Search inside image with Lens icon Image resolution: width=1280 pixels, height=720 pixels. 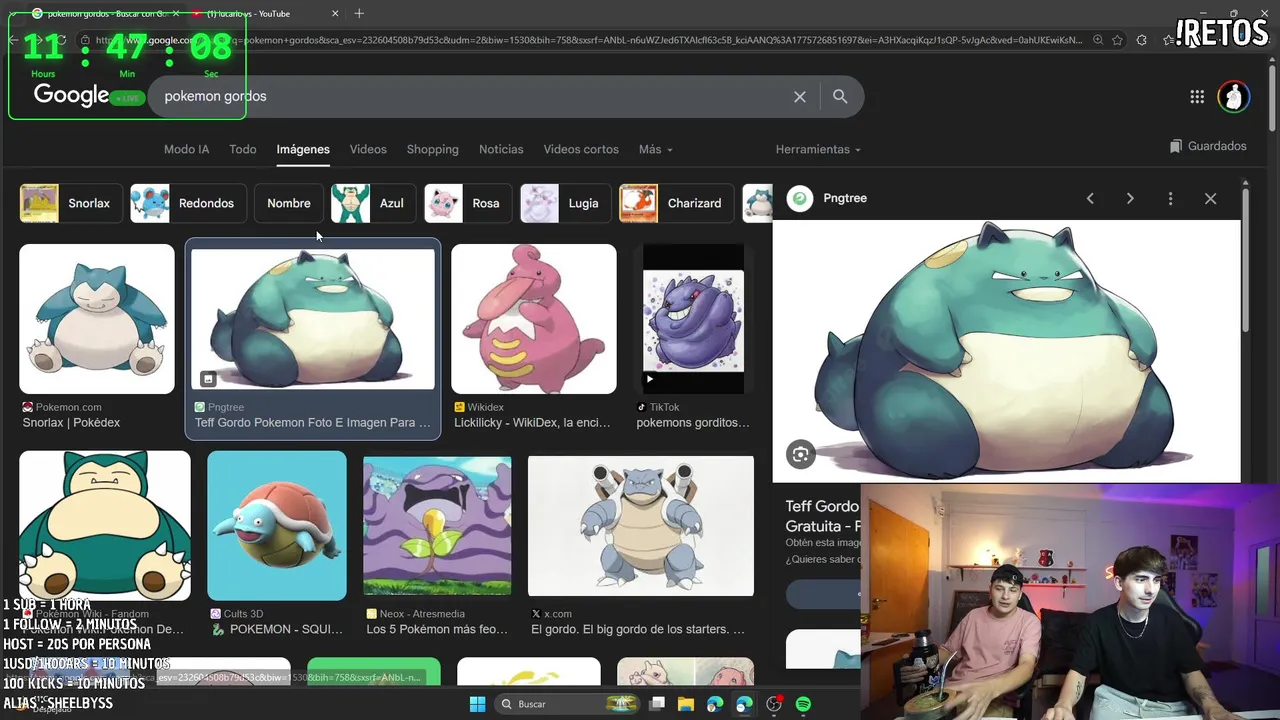(800, 455)
